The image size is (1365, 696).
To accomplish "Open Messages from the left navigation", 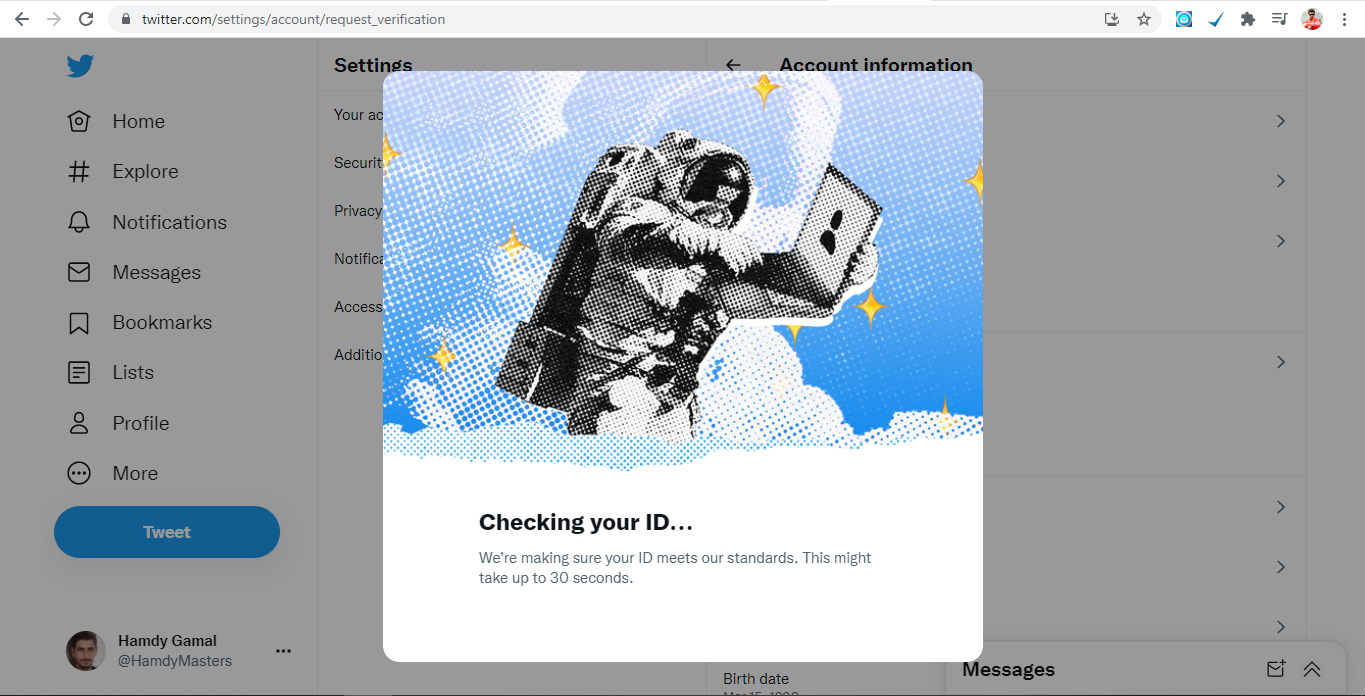I will pyautogui.click(x=134, y=272).
